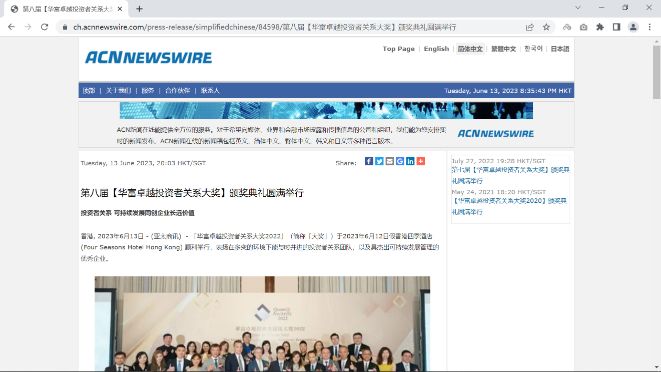The width and height of the screenshot is (661, 372).
Task: Click the Share: label
Action: 346,163
